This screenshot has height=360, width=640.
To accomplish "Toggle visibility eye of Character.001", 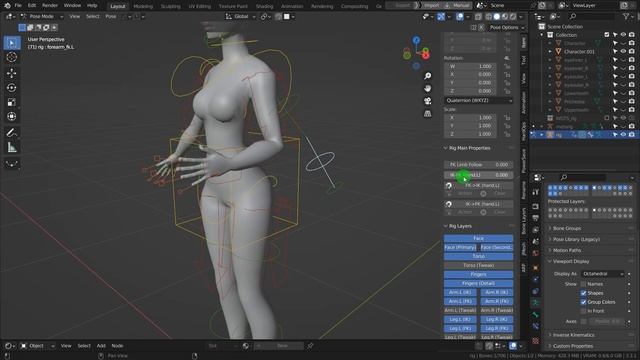I will (623, 51).
